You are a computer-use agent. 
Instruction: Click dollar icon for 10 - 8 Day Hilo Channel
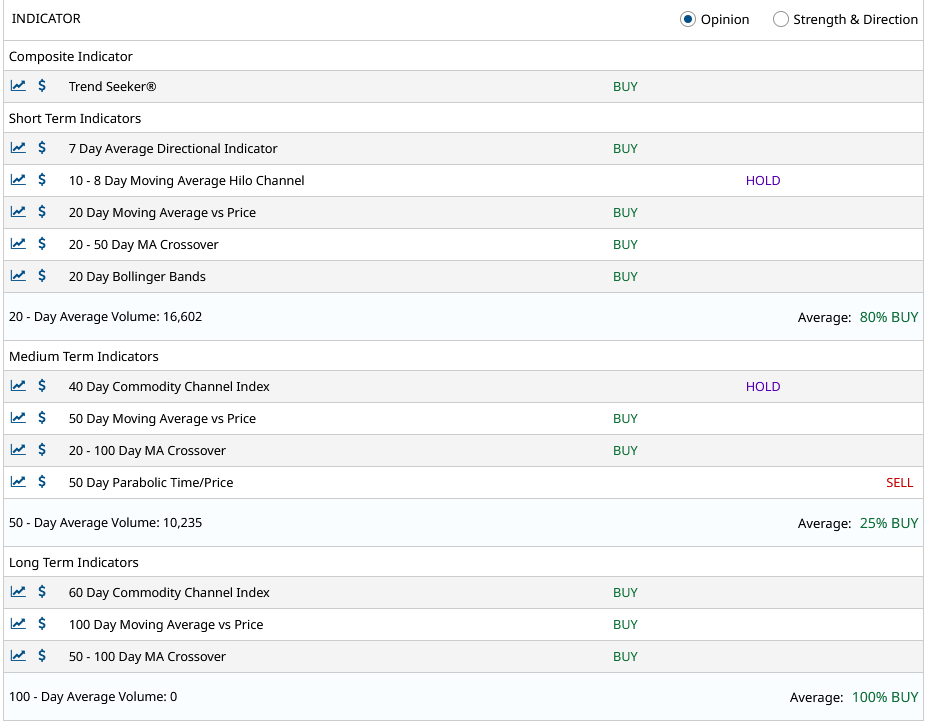(42, 180)
